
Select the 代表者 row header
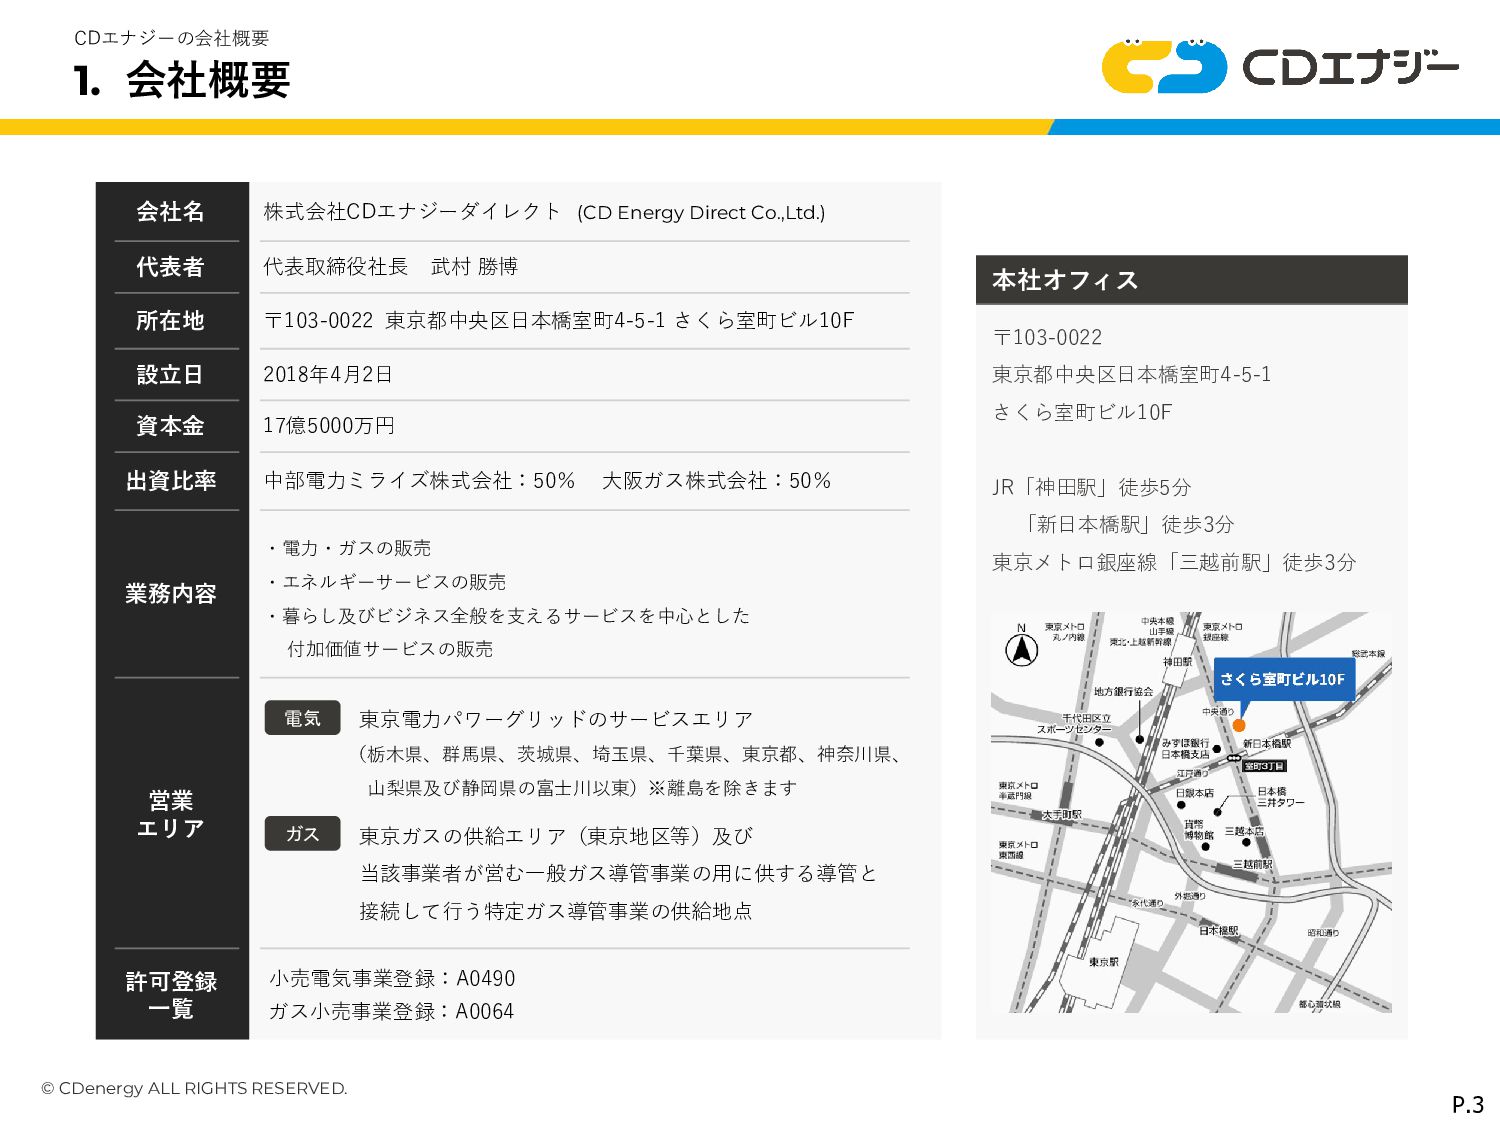pos(171,267)
